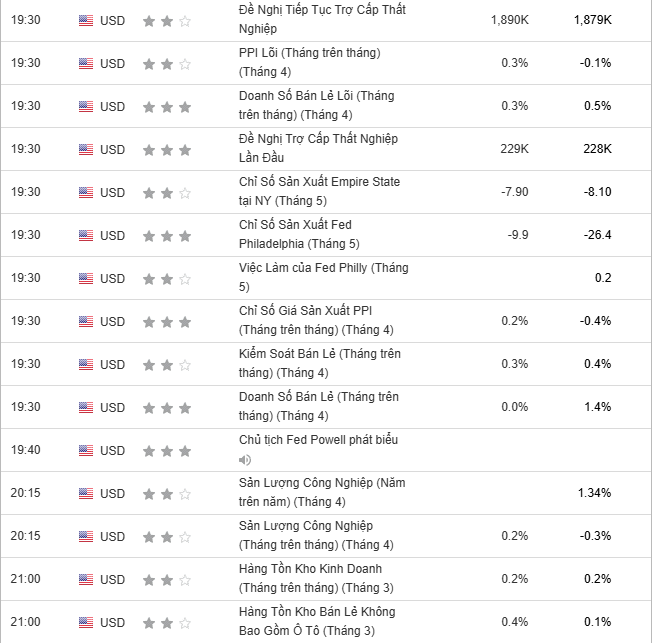Click the star rating for Chỉ Số Sản Xuất Empire State
The height and width of the screenshot is (643, 652).
pyautogui.click(x=166, y=192)
